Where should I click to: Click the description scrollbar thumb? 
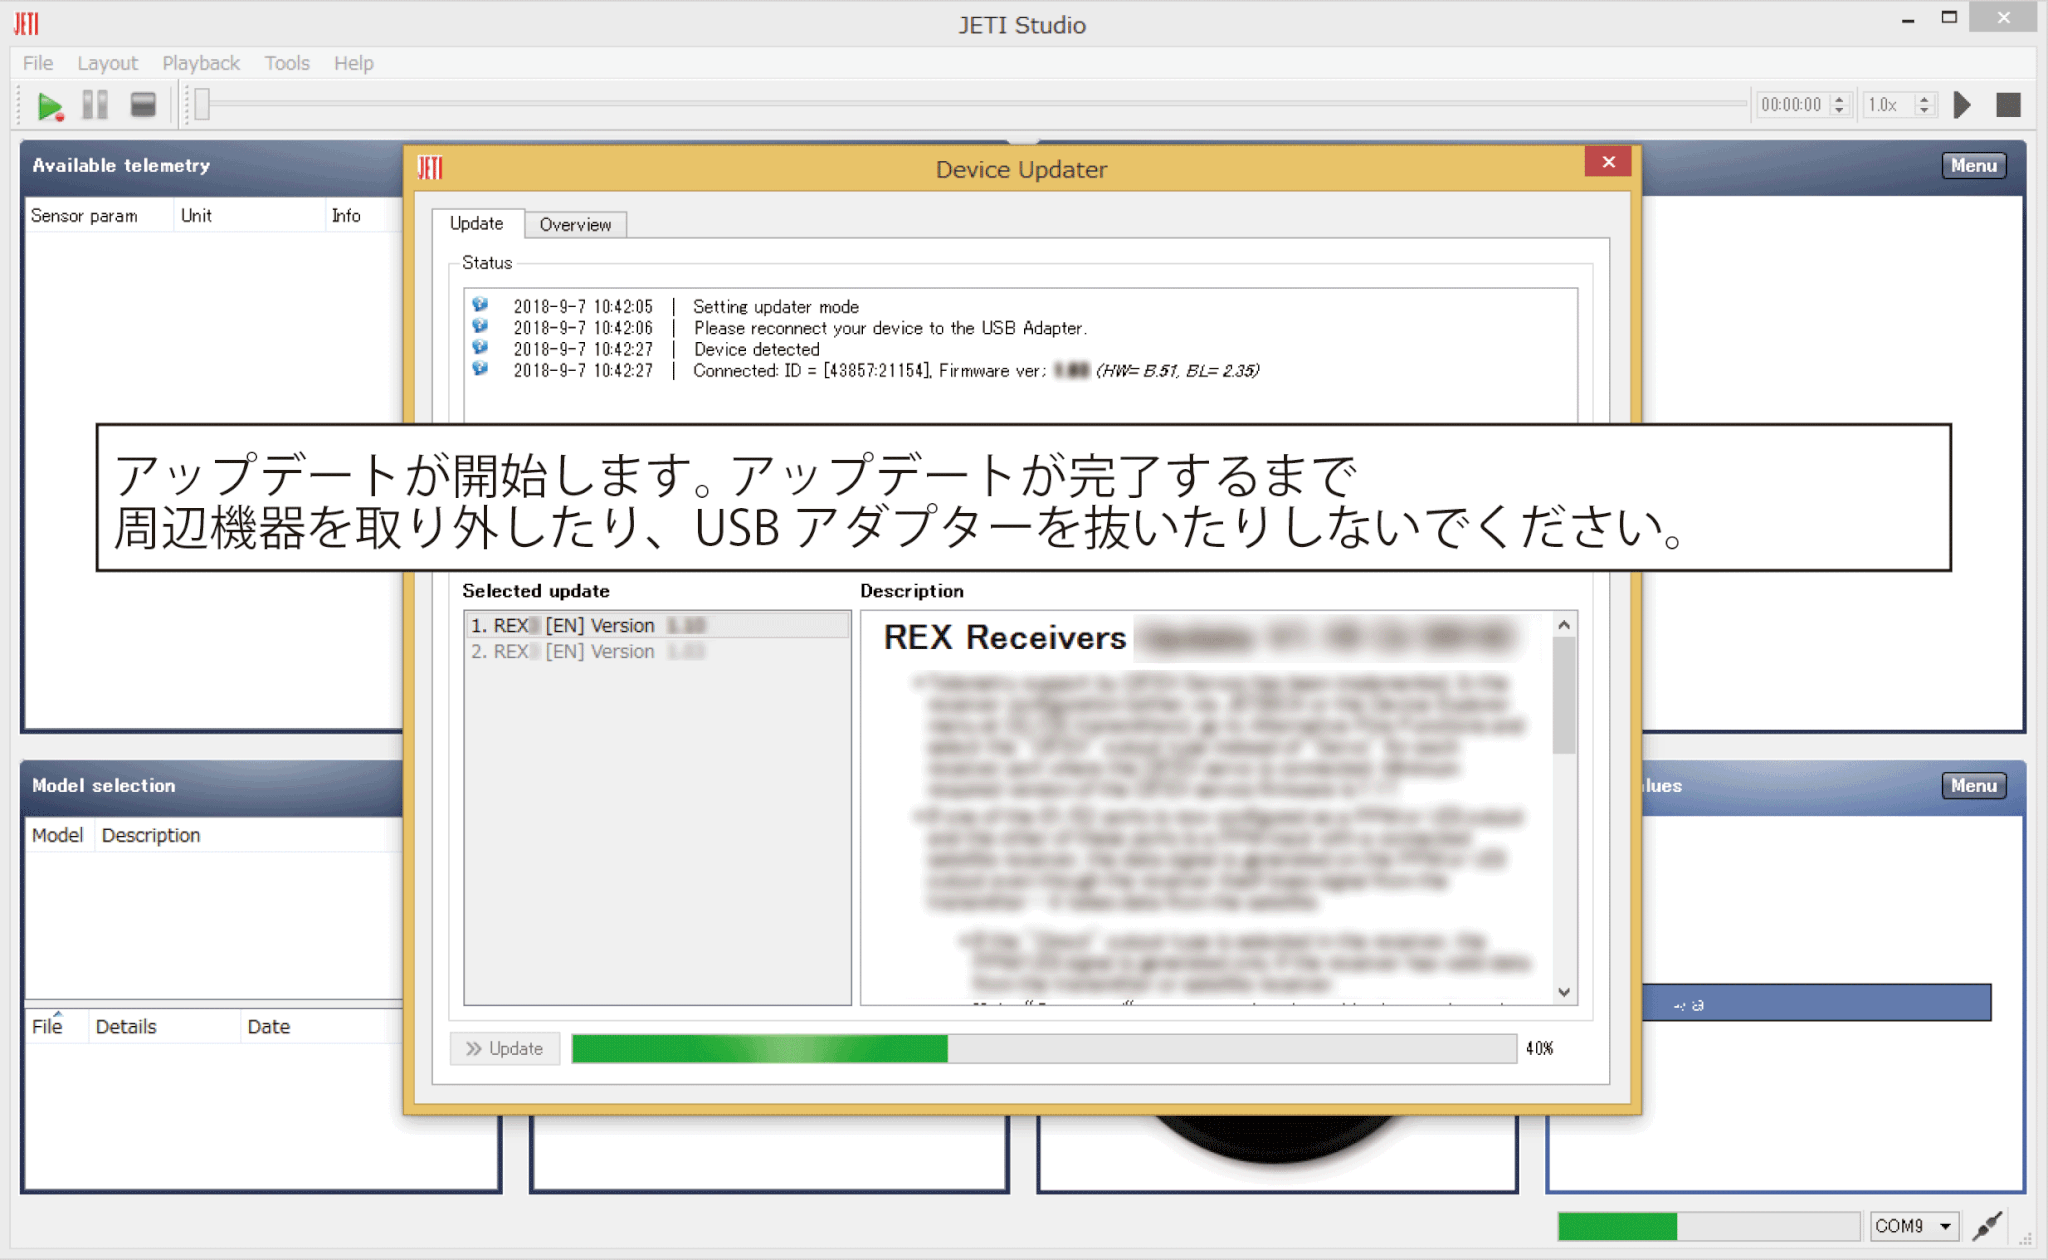(1564, 695)
